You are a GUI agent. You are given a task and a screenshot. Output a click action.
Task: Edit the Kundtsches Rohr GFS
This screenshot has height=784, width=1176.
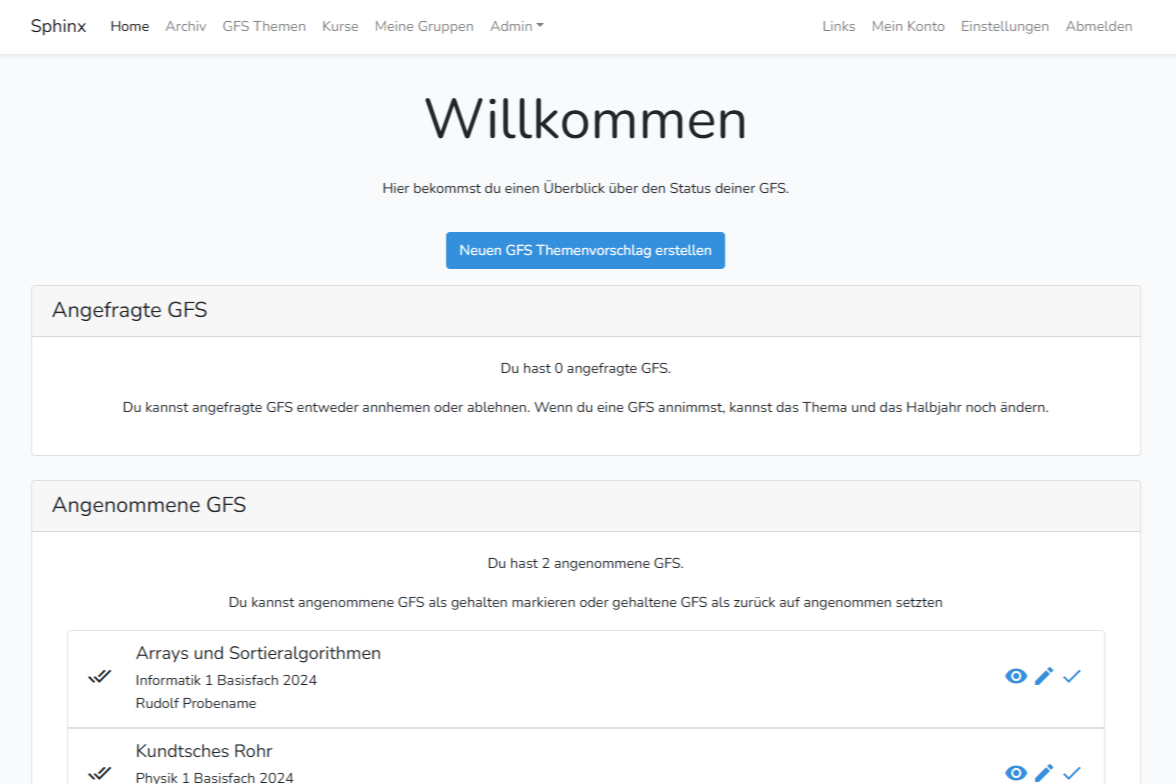pos(1044,773)
